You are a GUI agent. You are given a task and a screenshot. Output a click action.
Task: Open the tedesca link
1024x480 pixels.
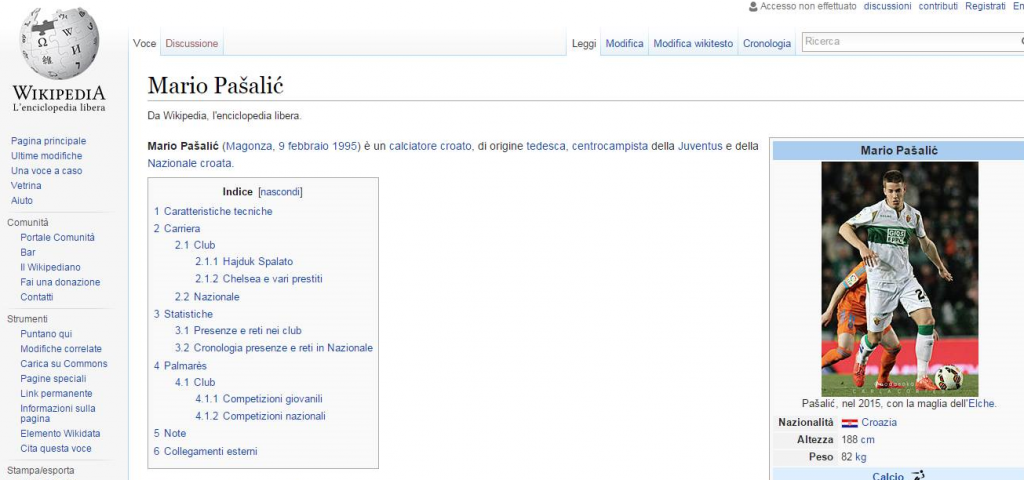(x=546, y=146)
